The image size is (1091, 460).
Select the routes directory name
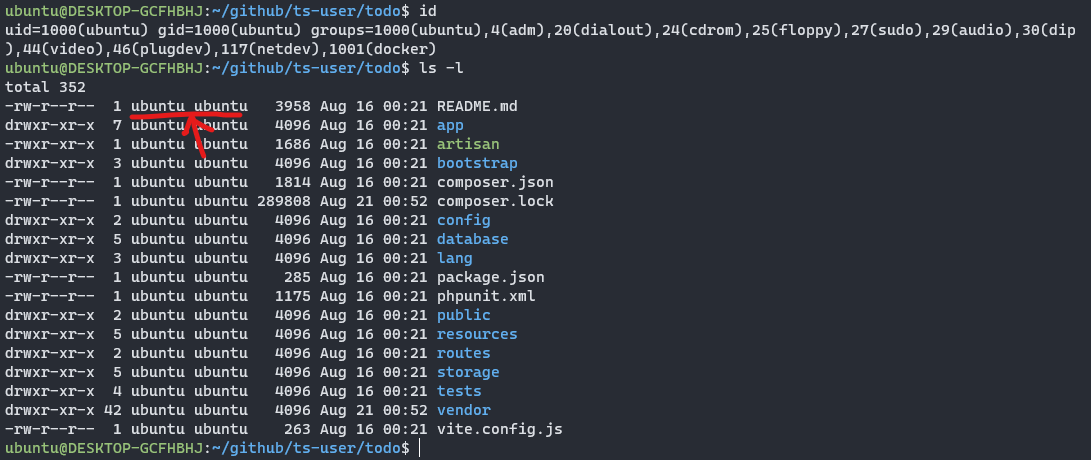point(463,354)
